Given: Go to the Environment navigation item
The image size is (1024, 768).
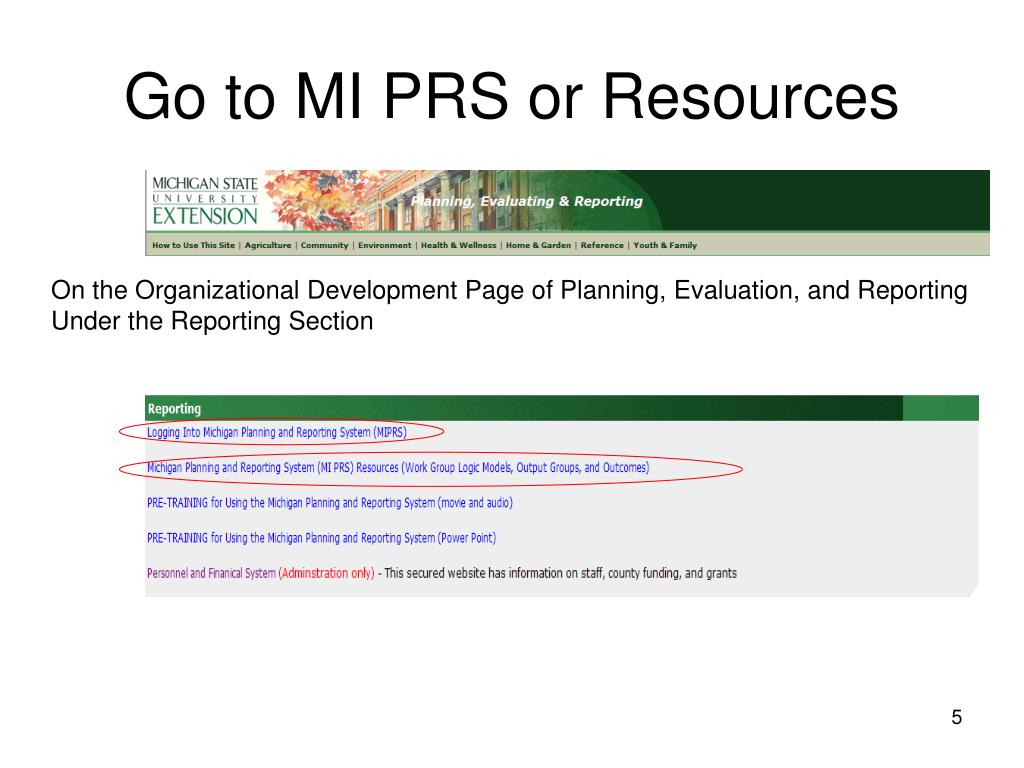Looking at the screenshot, I should pos(385,246).
